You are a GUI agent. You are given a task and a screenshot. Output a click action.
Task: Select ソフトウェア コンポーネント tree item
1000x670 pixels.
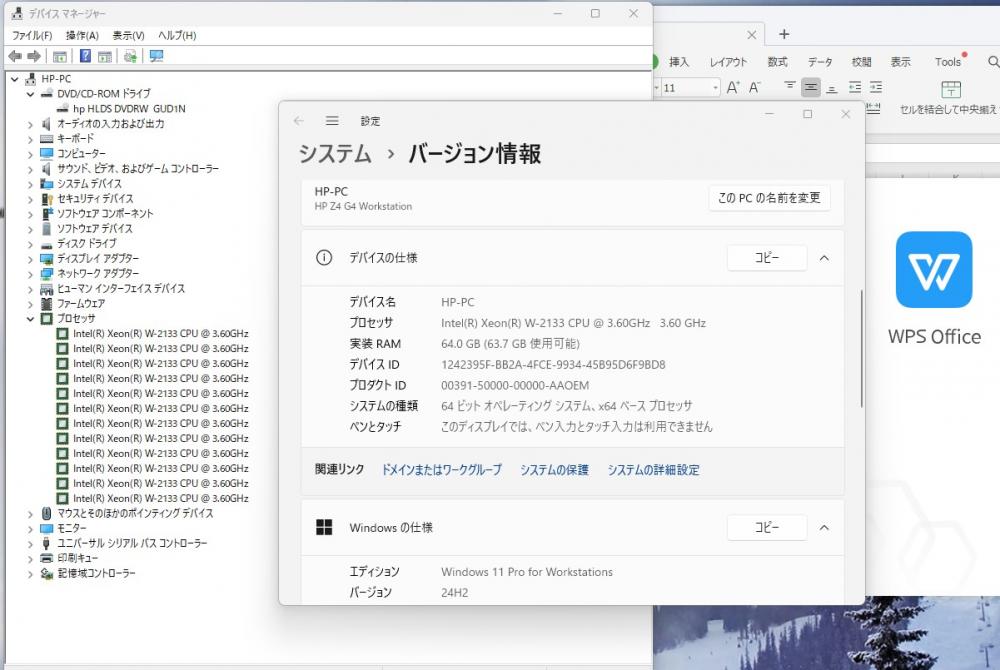[x=105, y=214]
